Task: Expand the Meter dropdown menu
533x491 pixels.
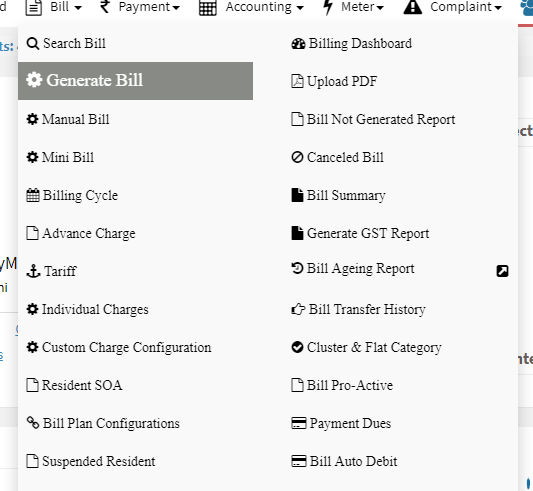Action: [353, 7]
